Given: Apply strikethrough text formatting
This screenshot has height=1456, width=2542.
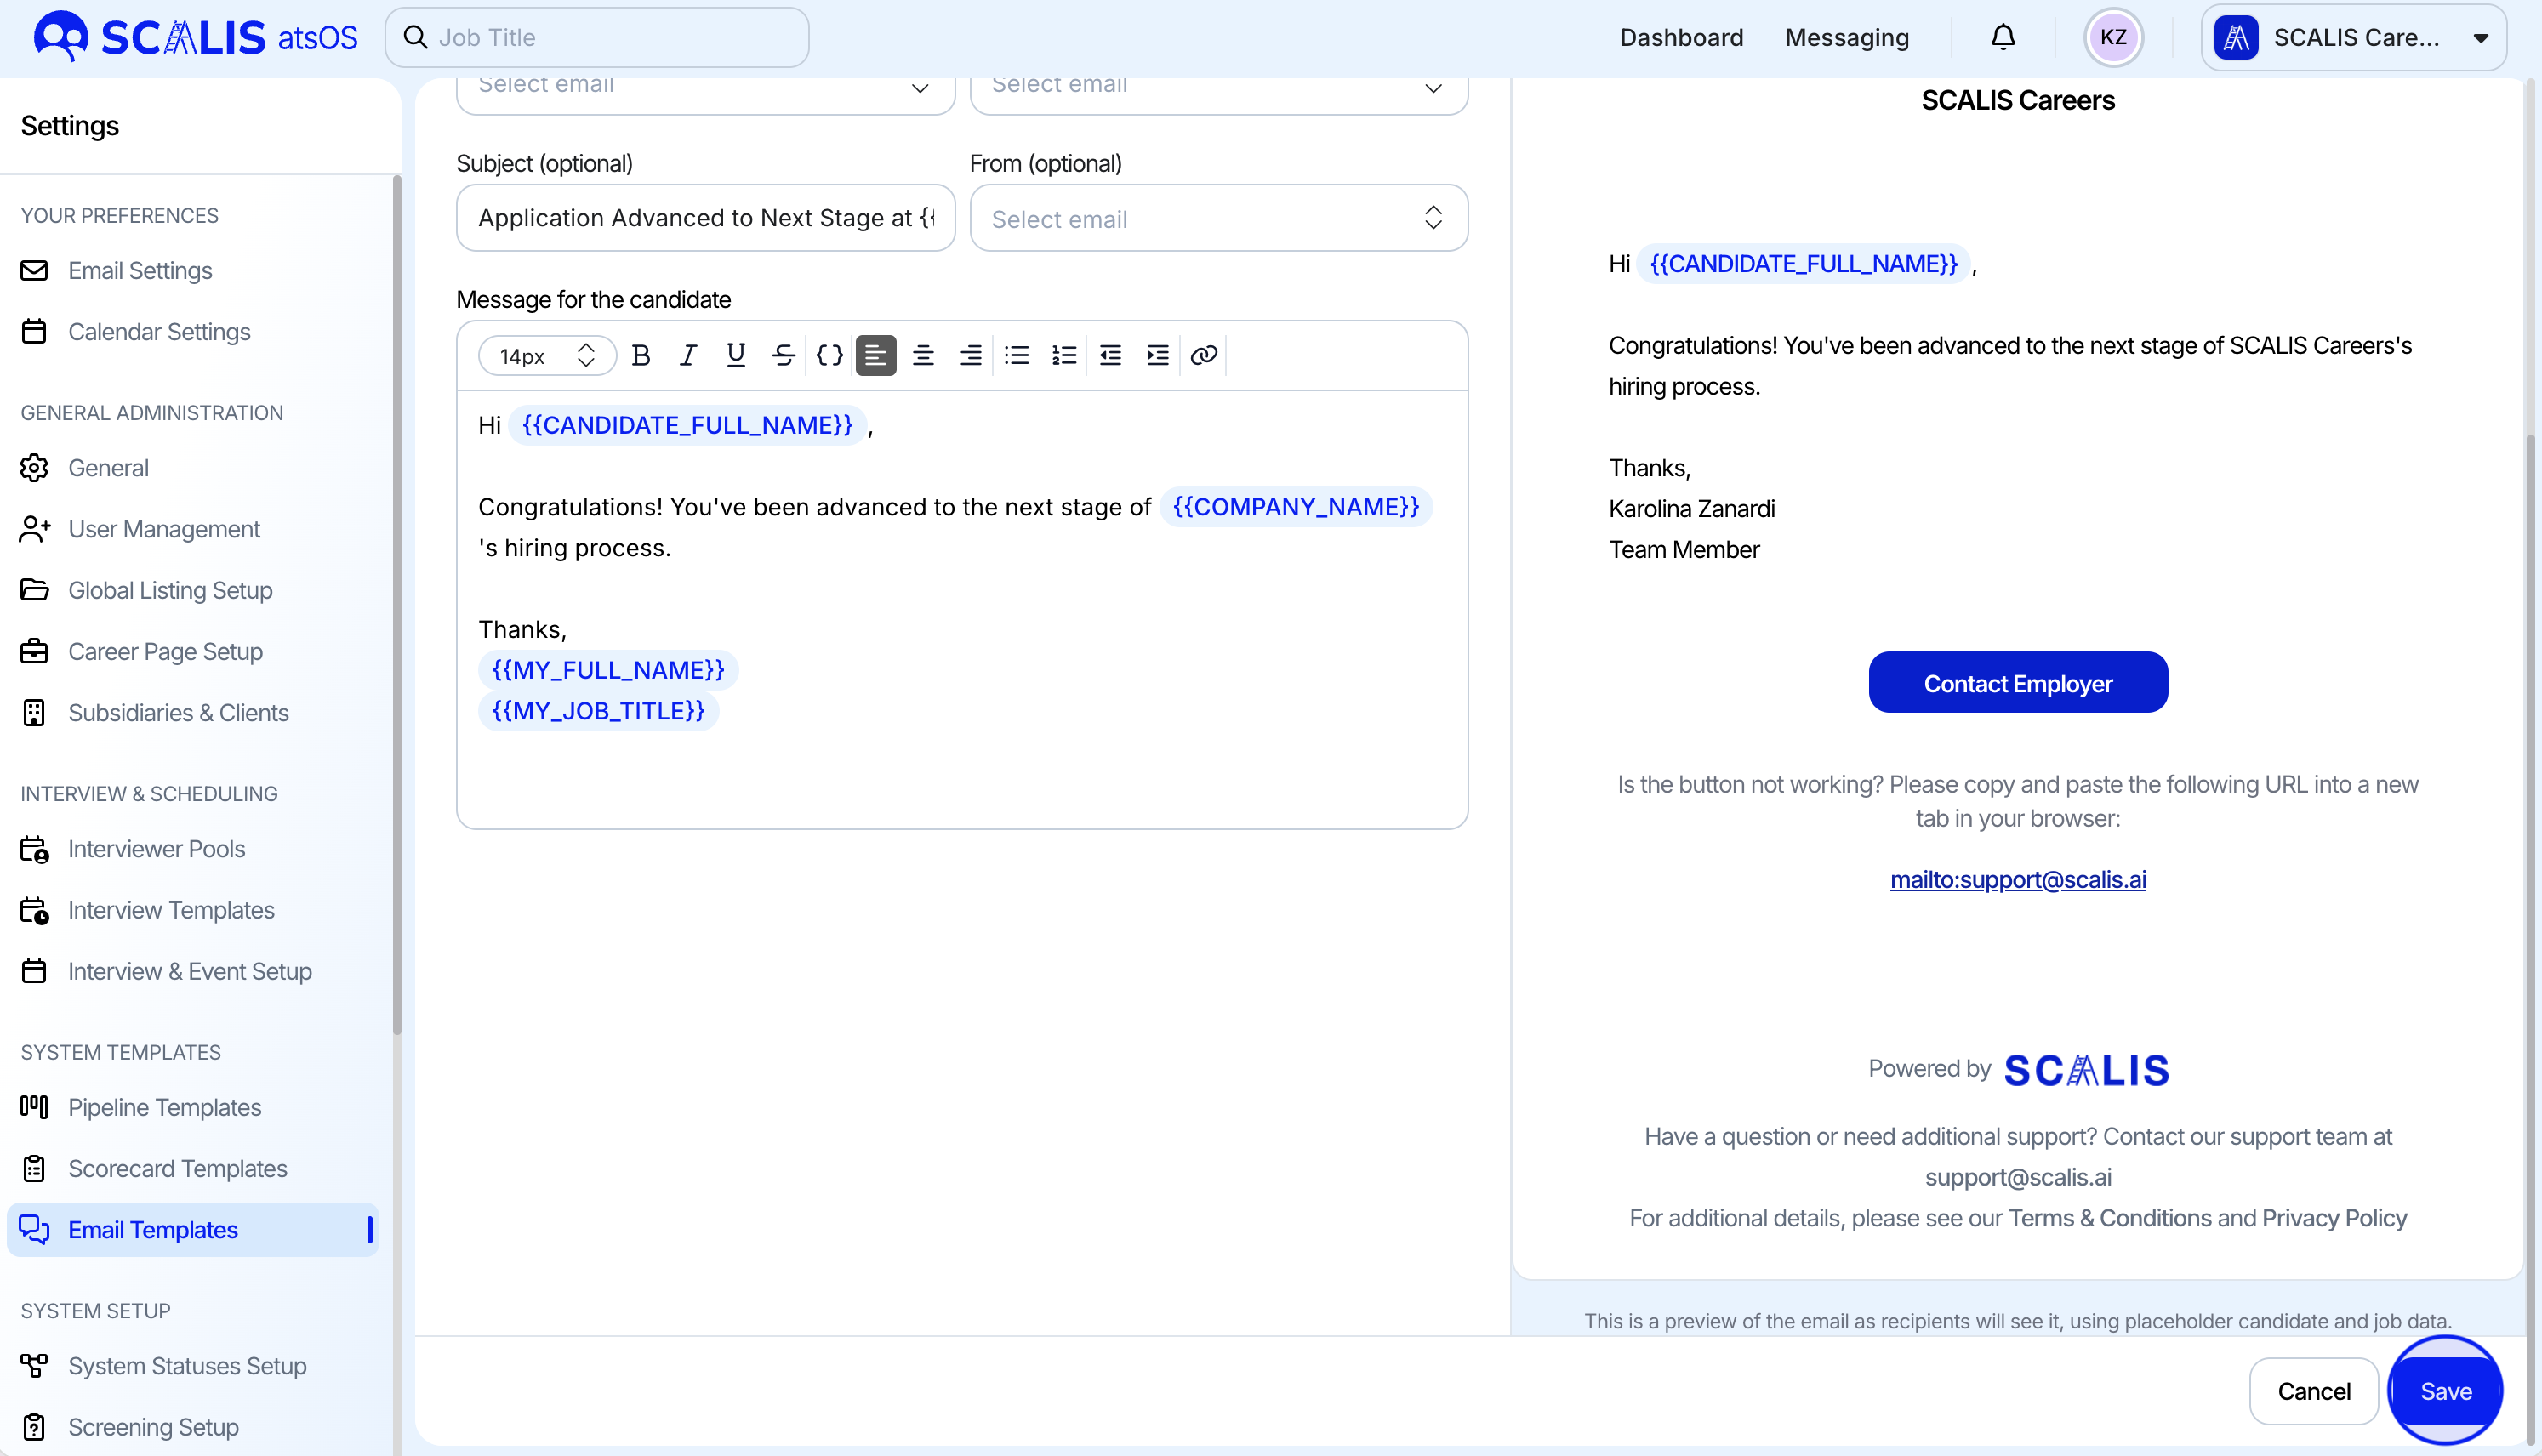Looking at the screenshot, I should [x=783, y=355].
